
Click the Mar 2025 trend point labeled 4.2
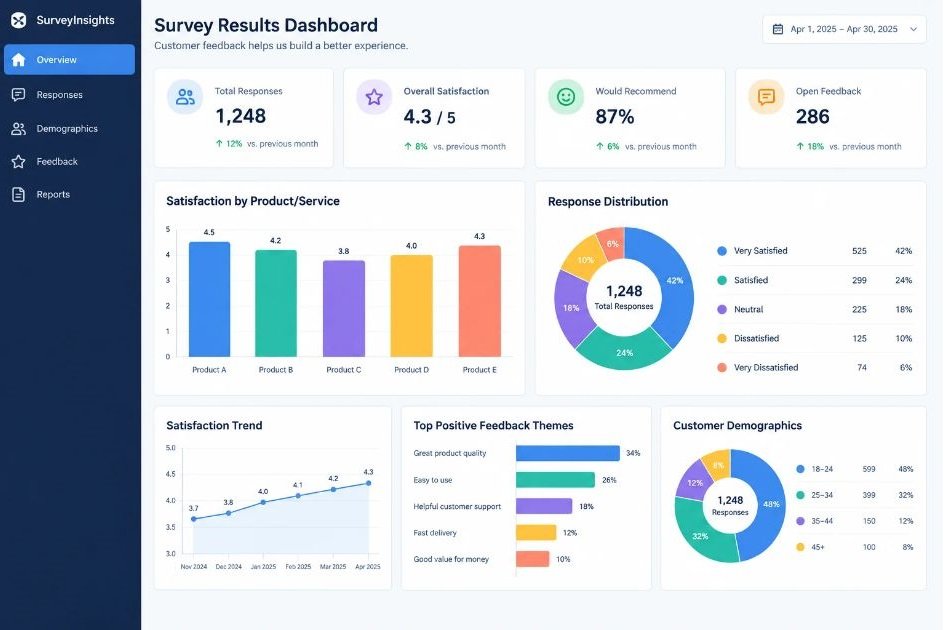point(333,490)
